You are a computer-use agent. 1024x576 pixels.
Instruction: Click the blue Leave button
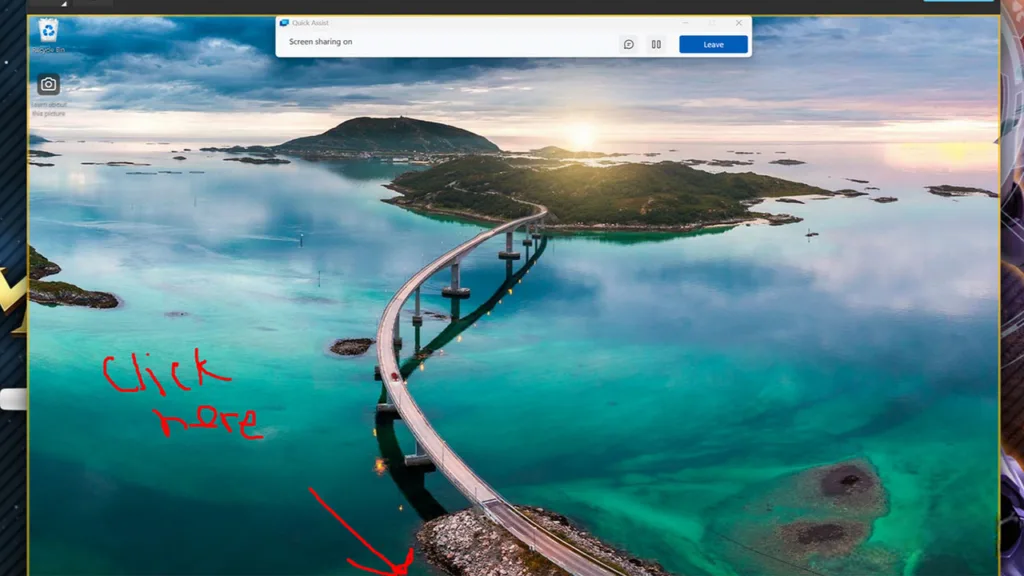pyautogui.click(x=713, y=44)
